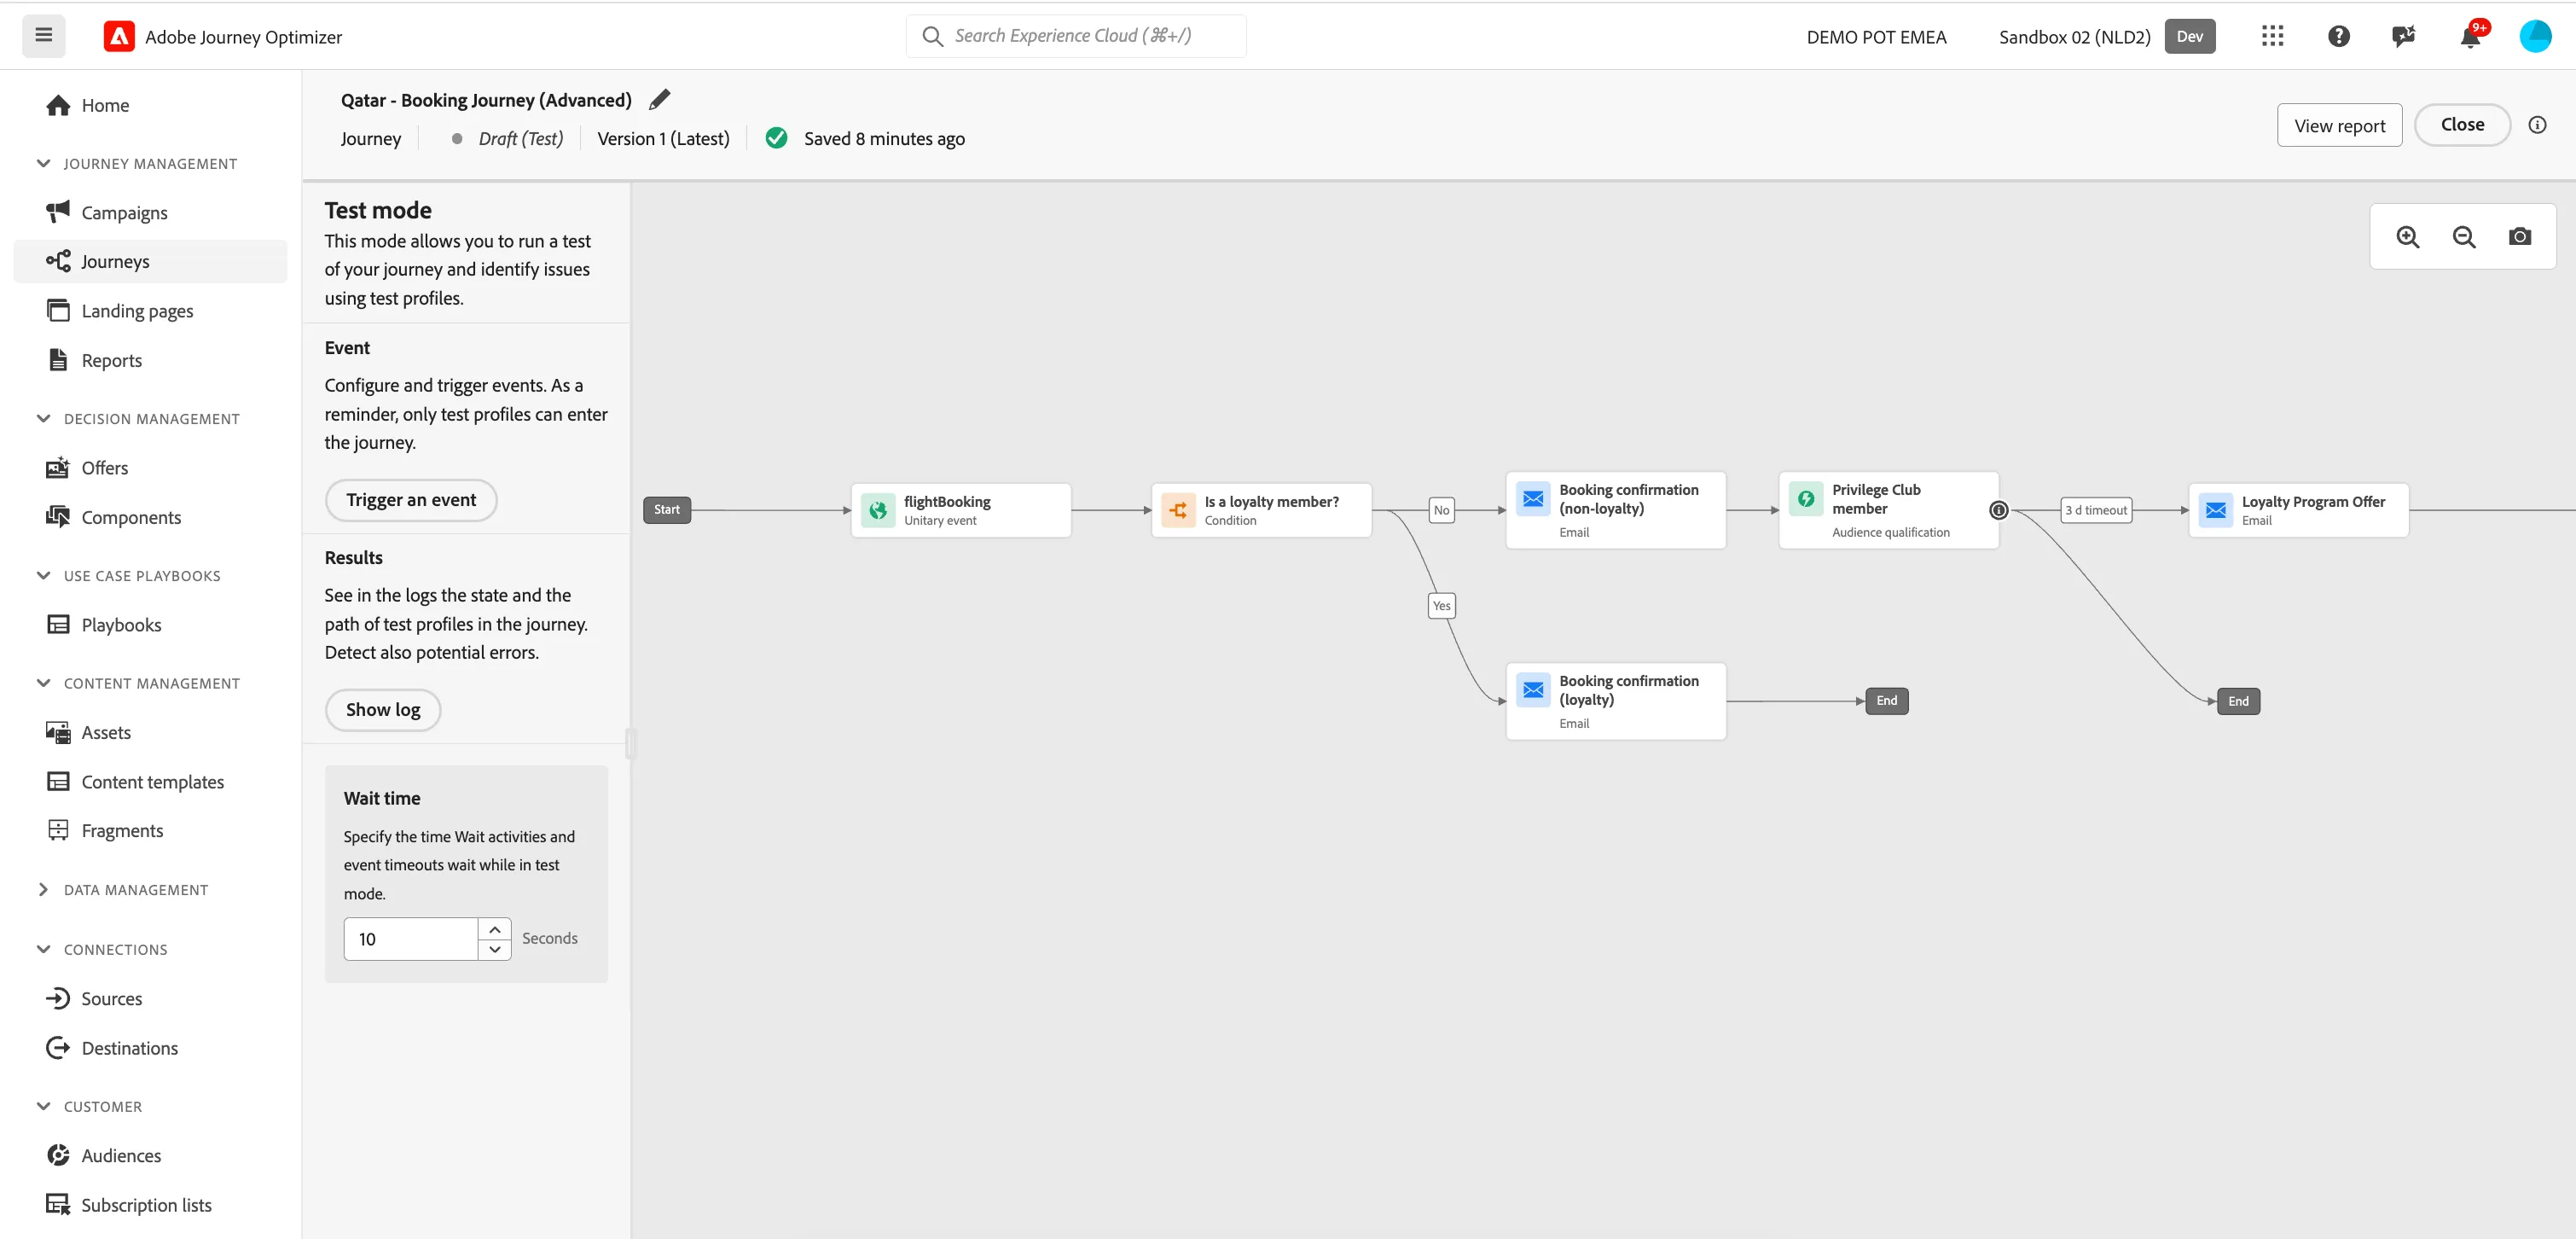Close the journey test view

click(2462, 125)
